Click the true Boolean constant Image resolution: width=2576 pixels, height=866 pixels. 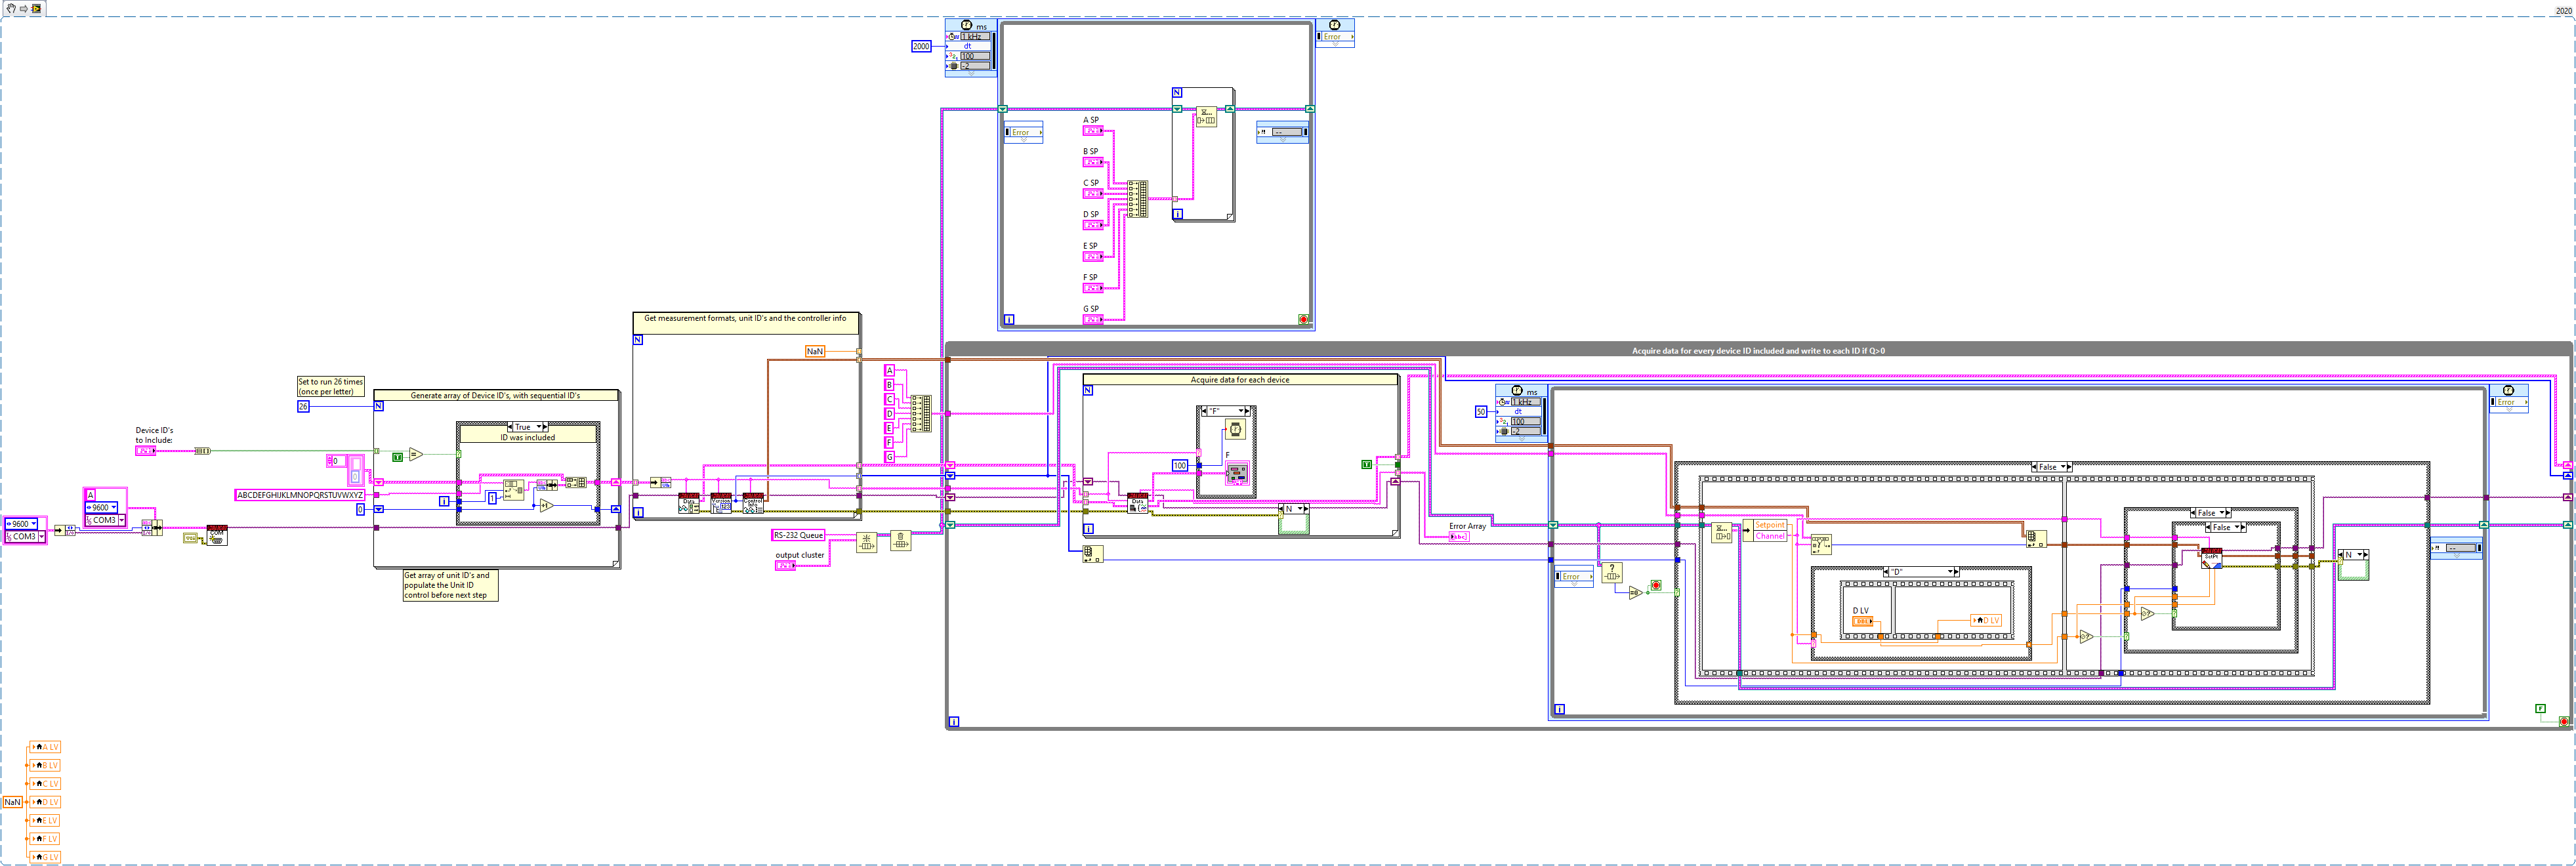point(397,457)
